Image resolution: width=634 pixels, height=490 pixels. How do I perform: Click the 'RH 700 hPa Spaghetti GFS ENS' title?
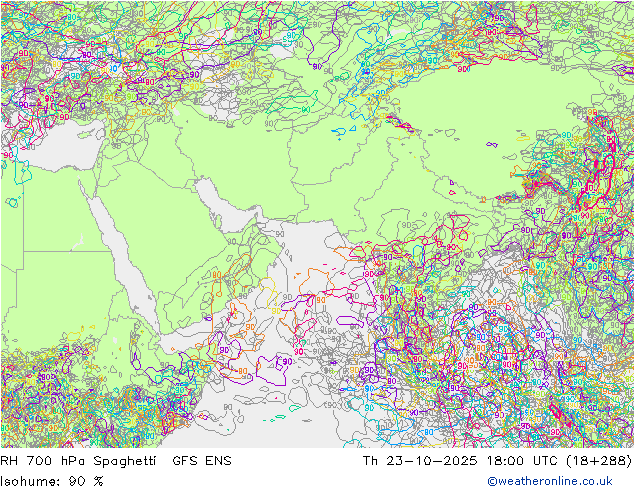click(x=116, y=460)
